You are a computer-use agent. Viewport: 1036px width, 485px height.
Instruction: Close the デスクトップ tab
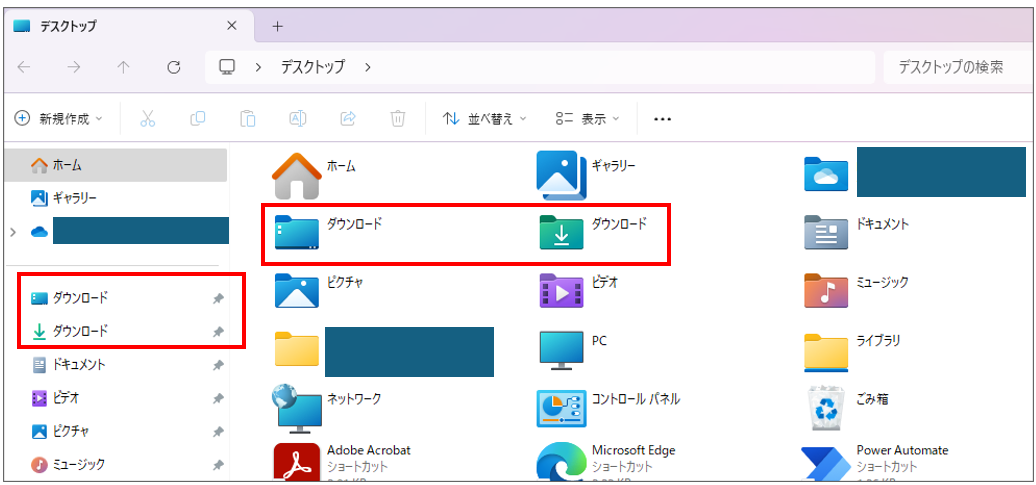(231, 26)
